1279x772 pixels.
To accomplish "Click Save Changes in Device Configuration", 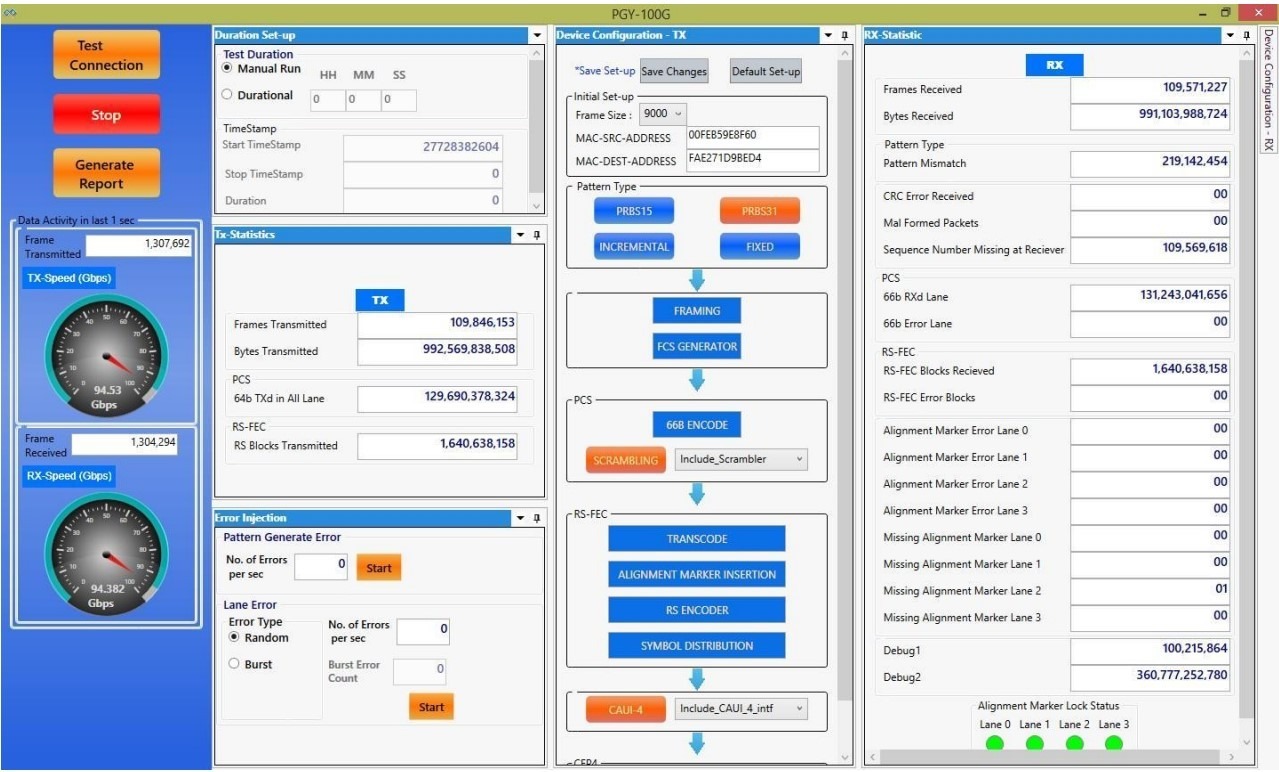I will pyautogui.click(x=672, y=71).
